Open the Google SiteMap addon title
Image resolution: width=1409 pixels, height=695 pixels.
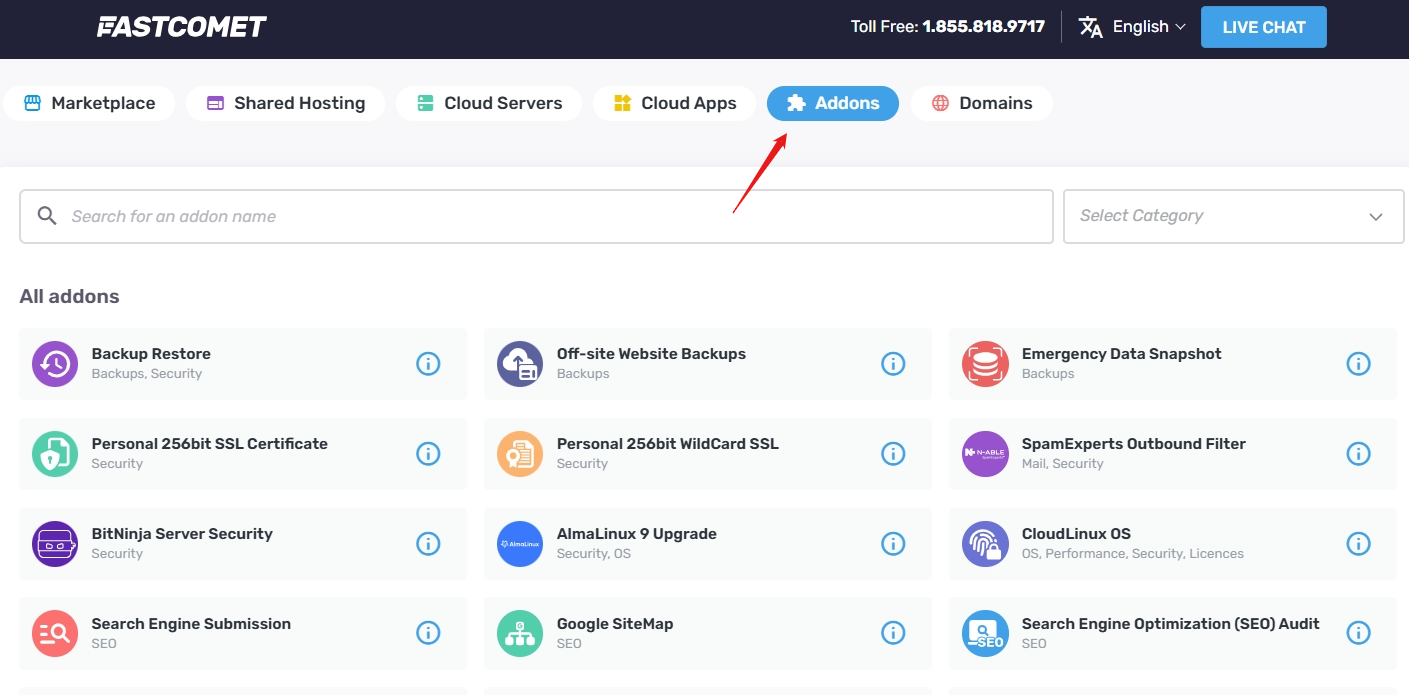pyautogui.click(x=615, y=624)
